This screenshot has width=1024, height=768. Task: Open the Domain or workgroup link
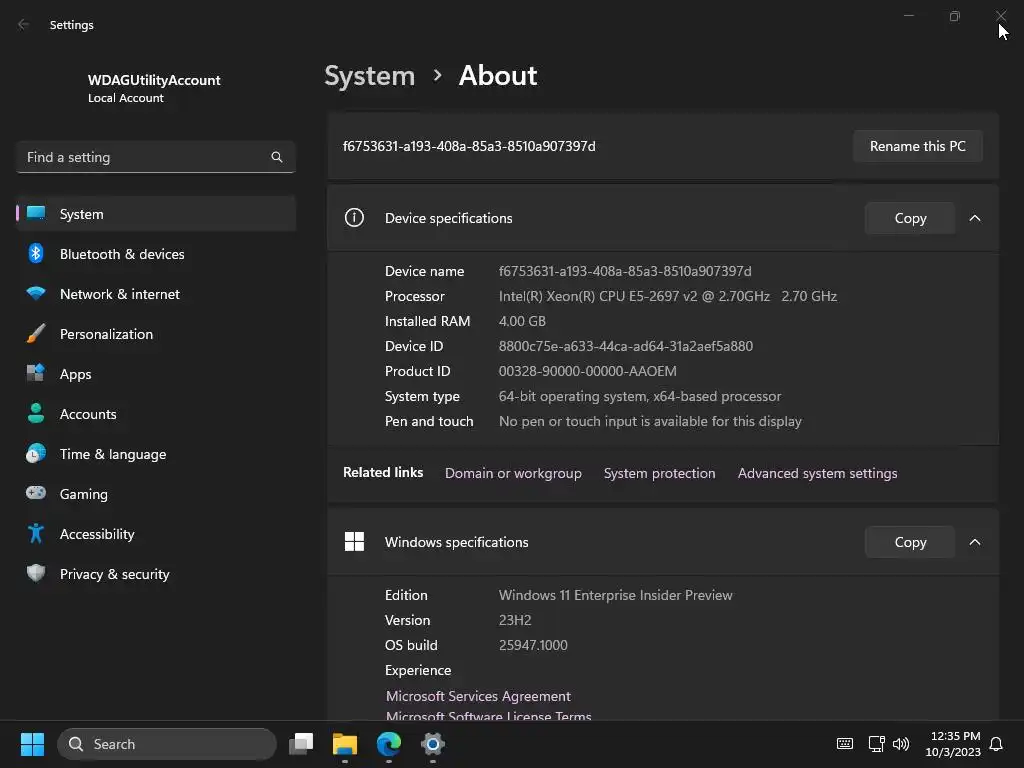pyautogui.click(x=513, y=473)
